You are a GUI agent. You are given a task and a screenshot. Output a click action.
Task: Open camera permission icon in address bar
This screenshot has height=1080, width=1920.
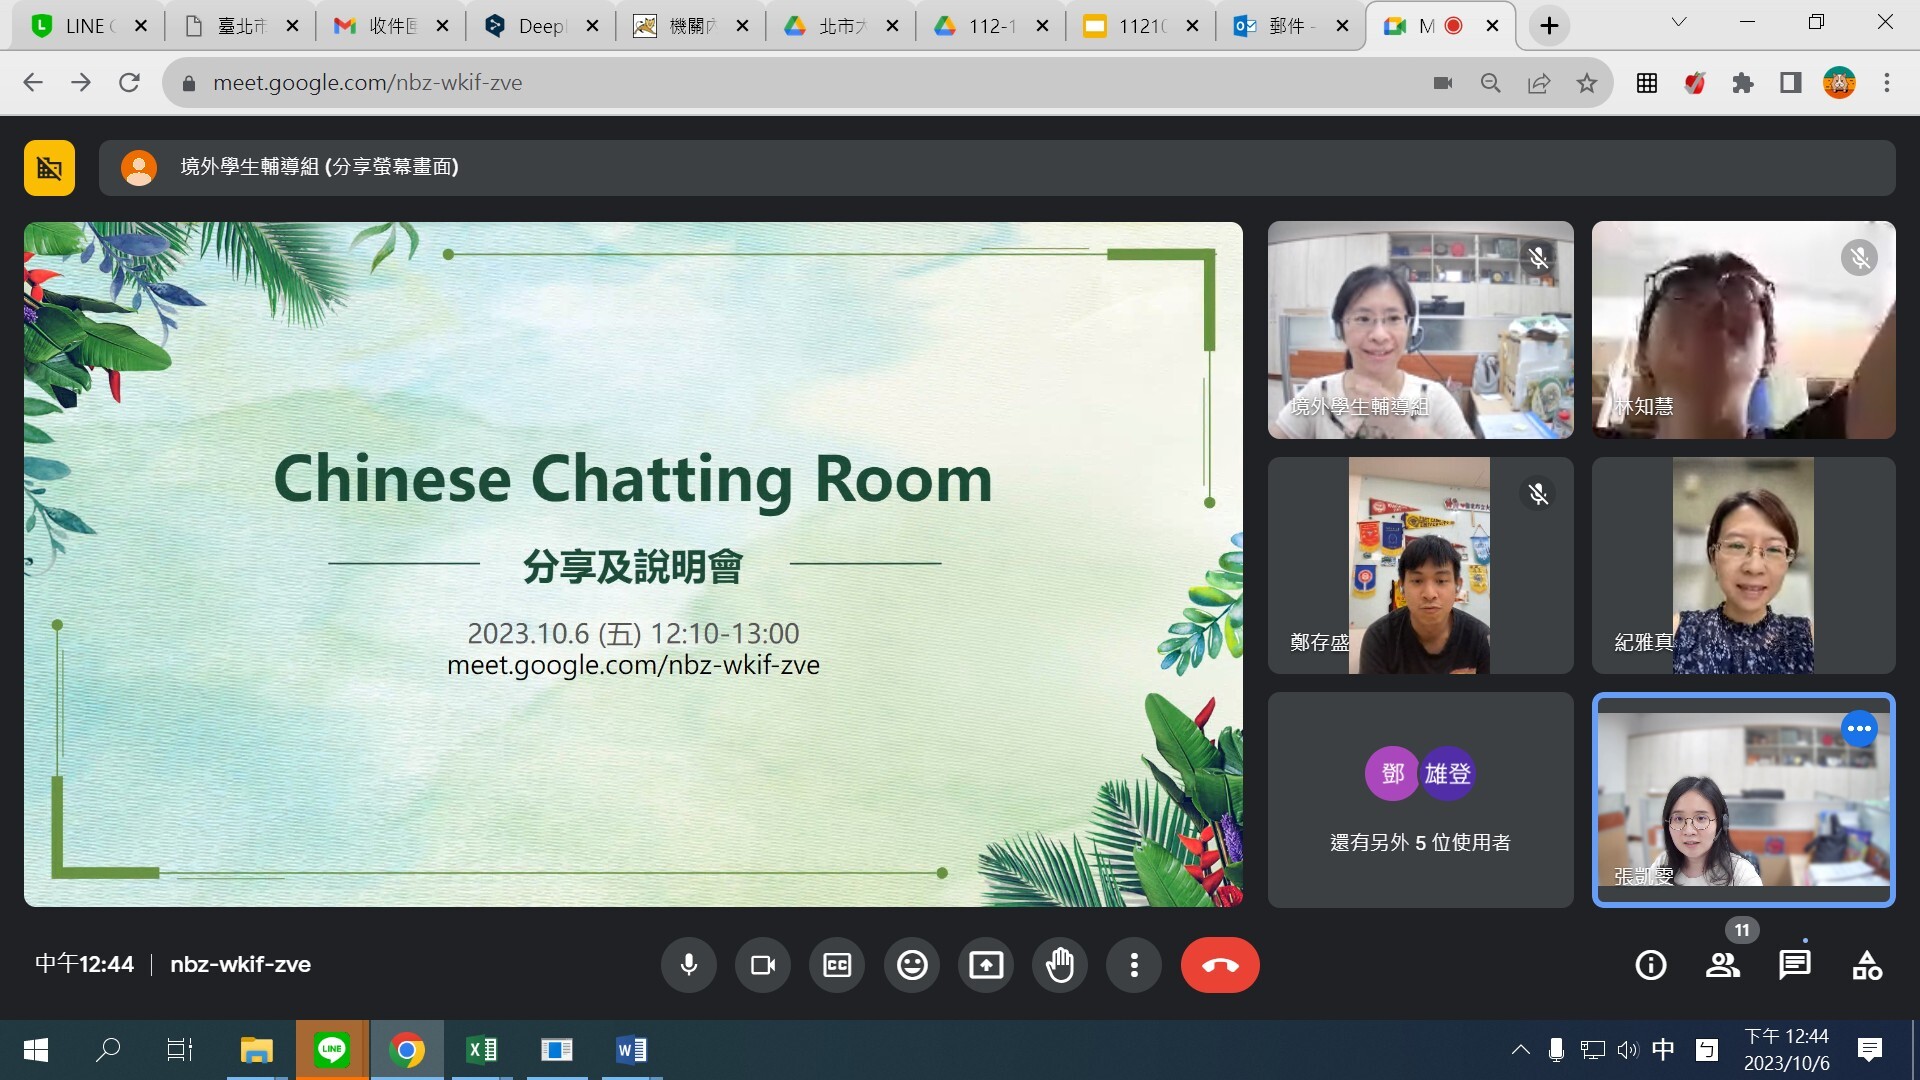1442,83
